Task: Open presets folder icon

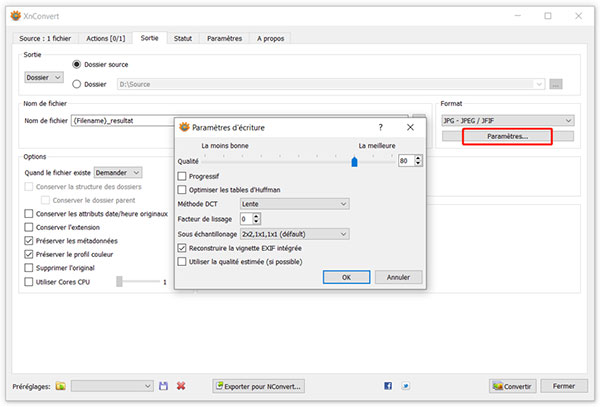Action: pyautogui.click(x=60, y=386)
